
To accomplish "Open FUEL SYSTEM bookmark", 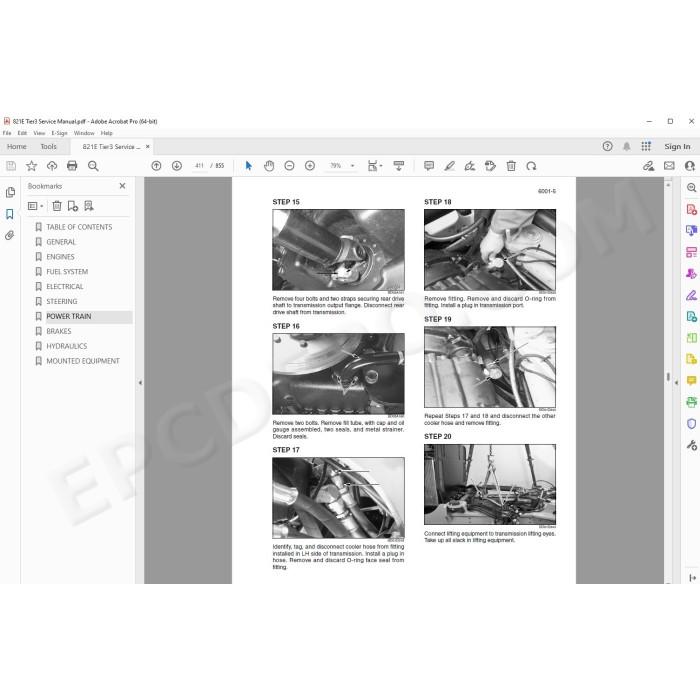I will click(x=67, y=271).
